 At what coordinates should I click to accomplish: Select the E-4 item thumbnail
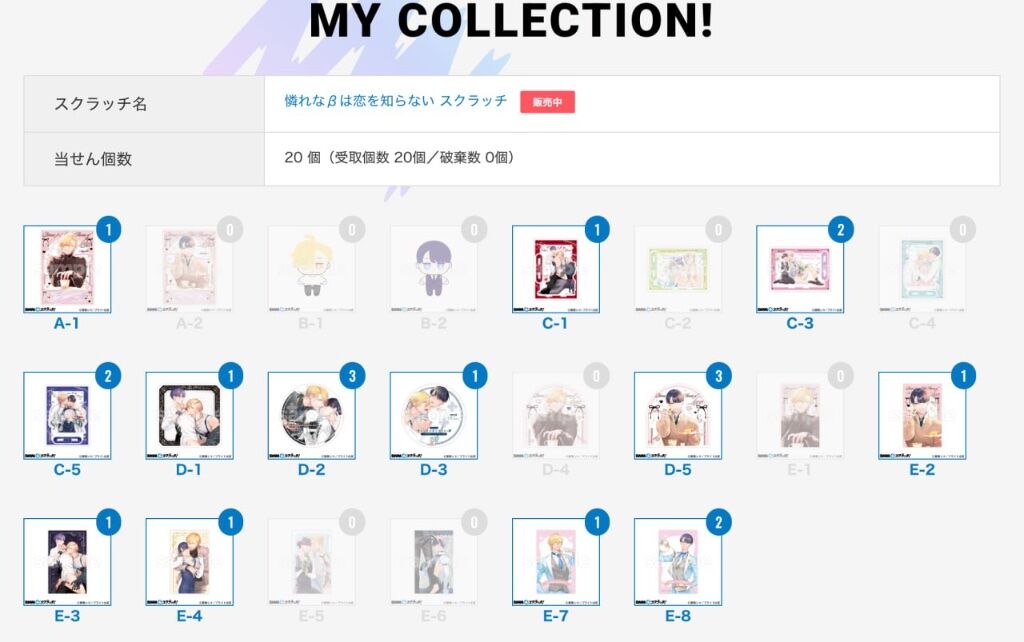(x=189, y=562)
